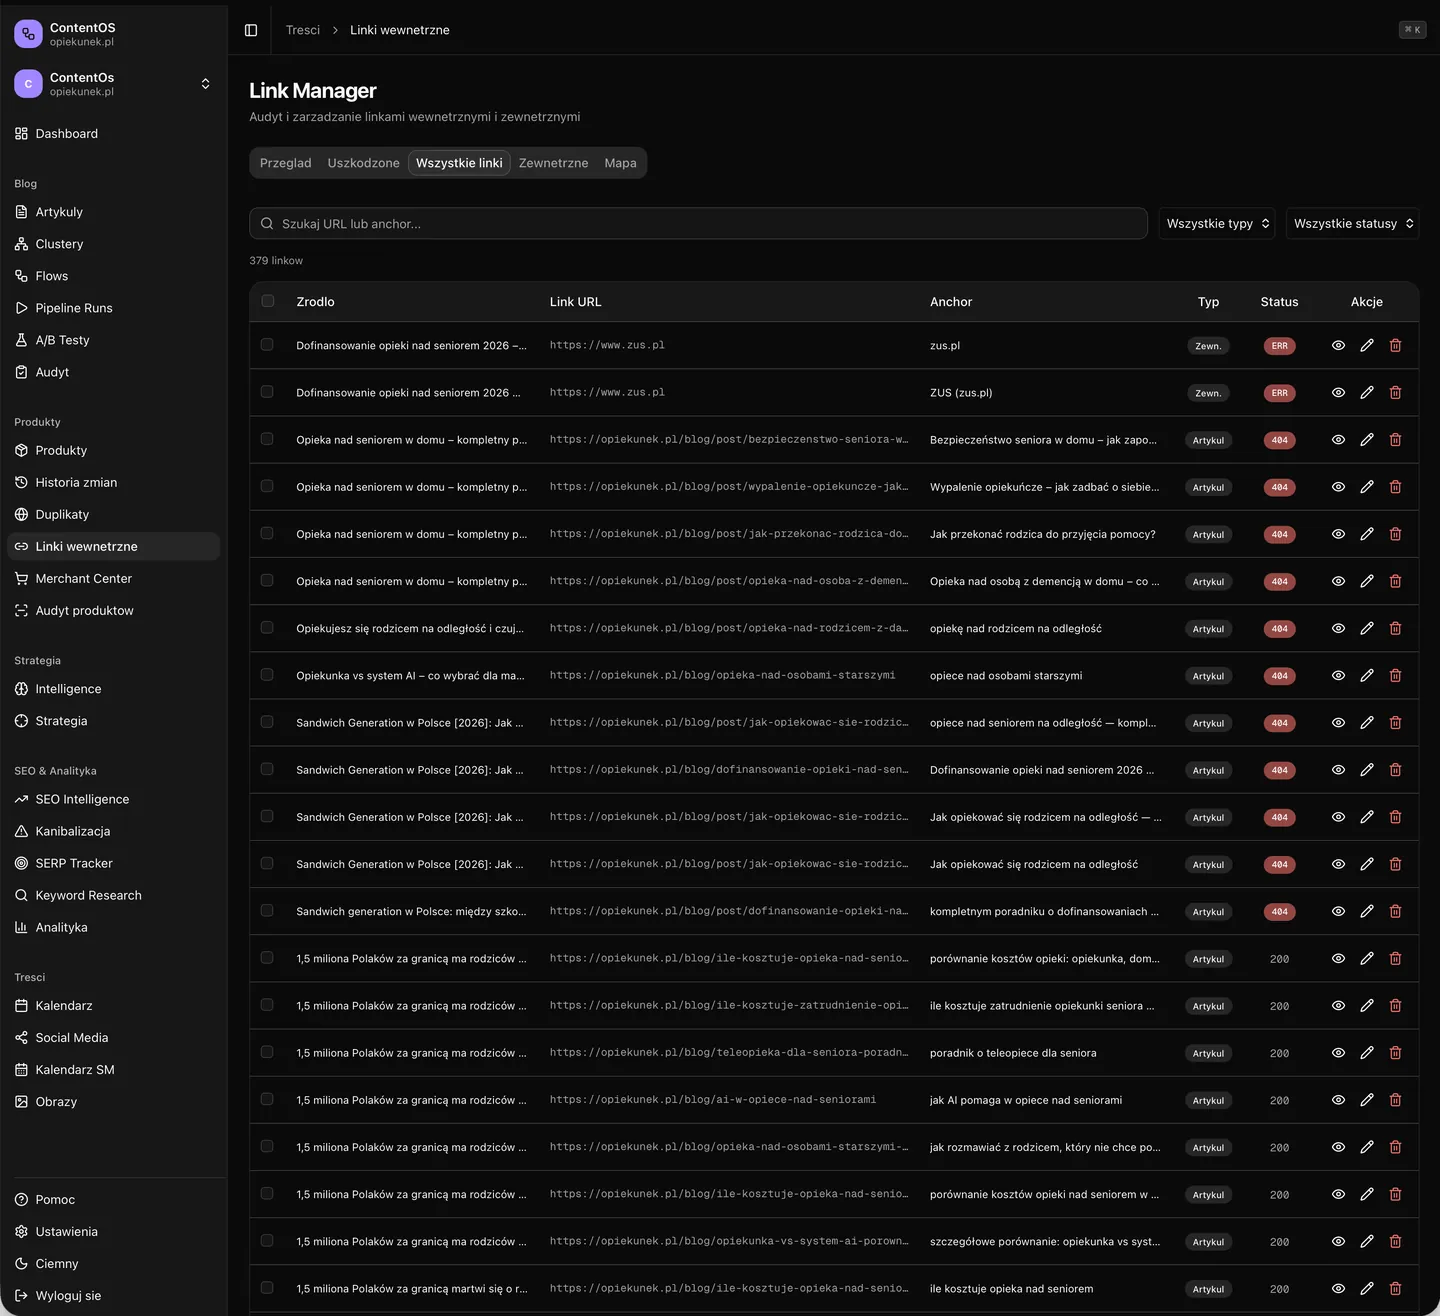The width and height of the screenshot is (1440, 1316).
Task: Click the Szukaj URL lub anchor search field
Action: pos(698,224)
